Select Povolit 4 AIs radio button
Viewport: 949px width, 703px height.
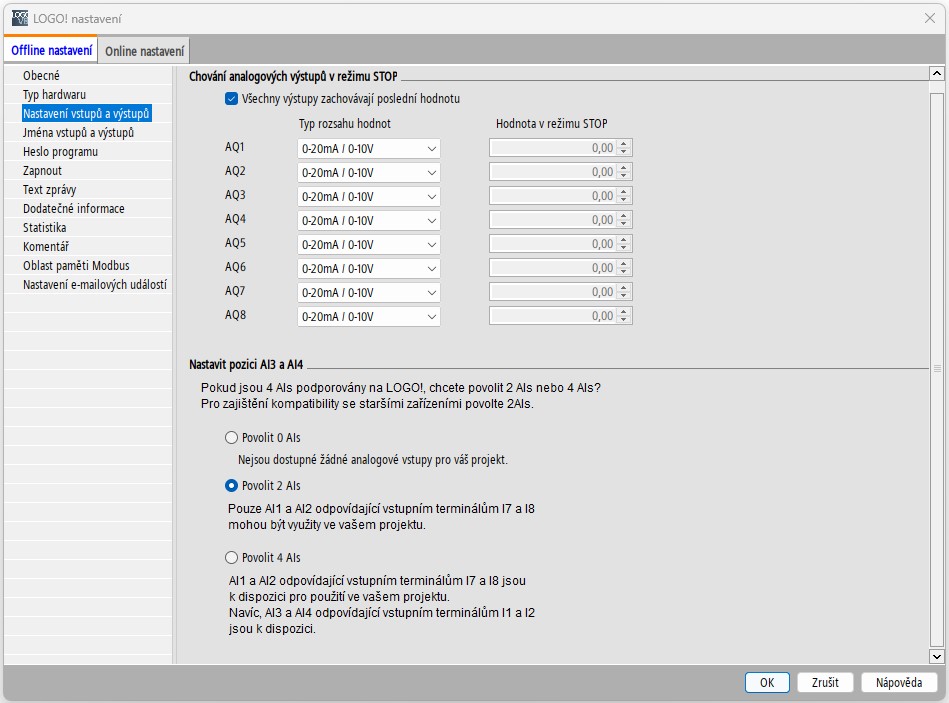point(231,557)
